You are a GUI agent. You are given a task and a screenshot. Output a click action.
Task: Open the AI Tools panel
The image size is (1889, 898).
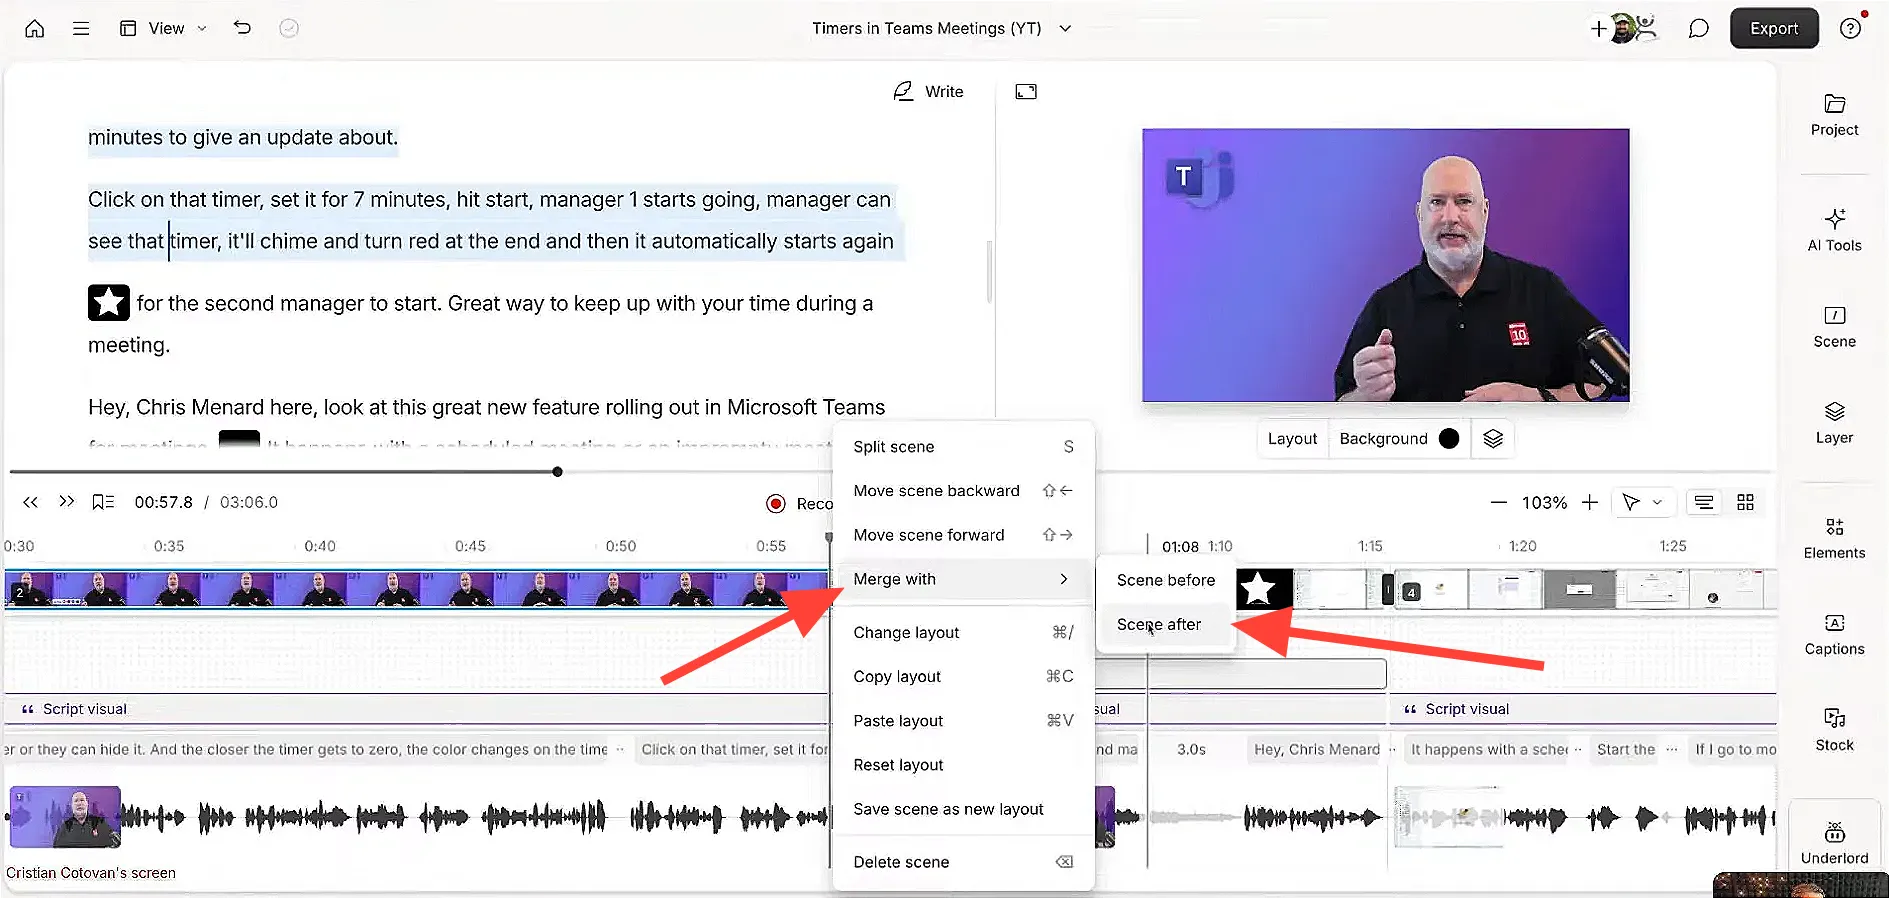point(1834,230)
